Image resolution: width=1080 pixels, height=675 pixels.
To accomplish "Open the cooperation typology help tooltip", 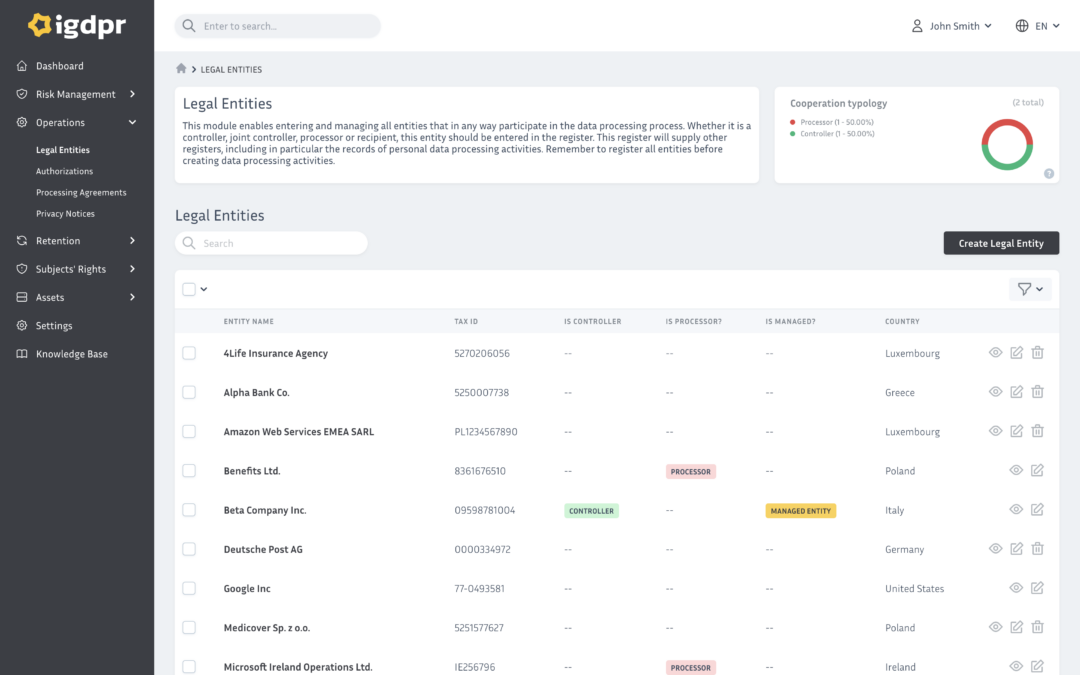I will (1048, 173).
